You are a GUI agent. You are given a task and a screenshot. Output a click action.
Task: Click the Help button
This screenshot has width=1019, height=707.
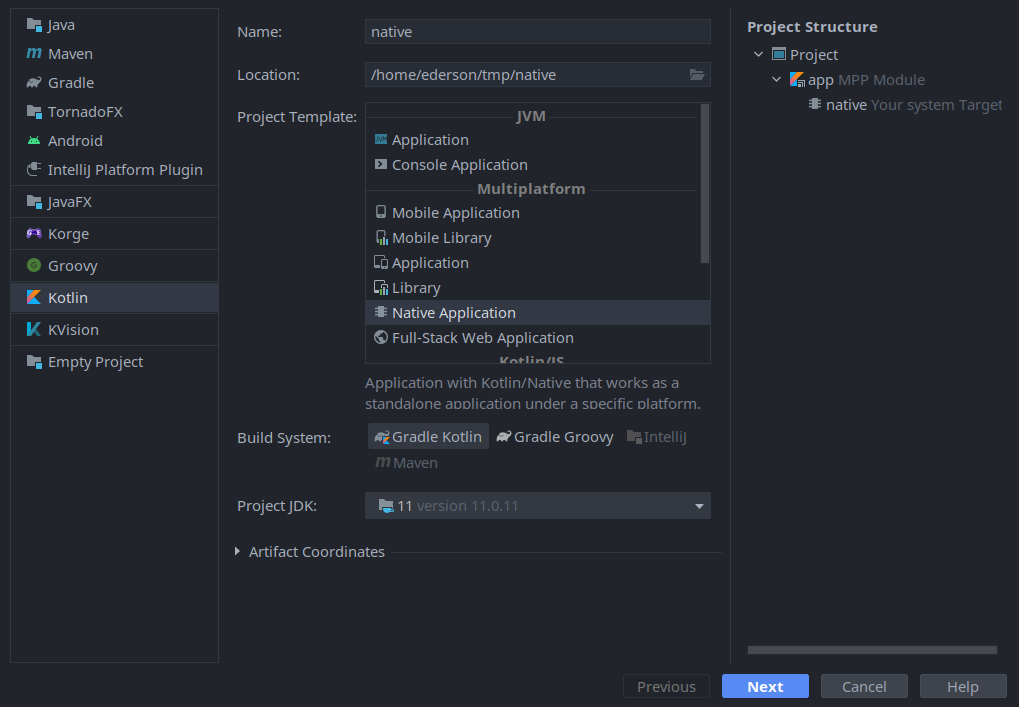(962, 686)
